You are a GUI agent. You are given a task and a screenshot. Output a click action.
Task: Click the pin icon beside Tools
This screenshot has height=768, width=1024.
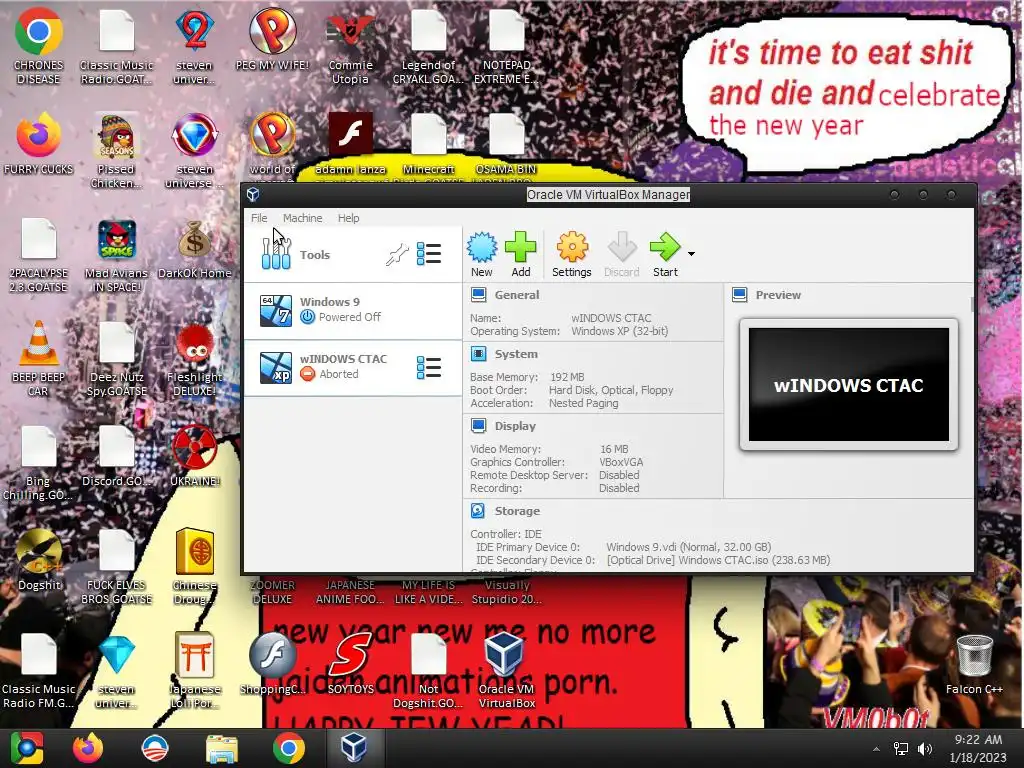tap(396, 255)
